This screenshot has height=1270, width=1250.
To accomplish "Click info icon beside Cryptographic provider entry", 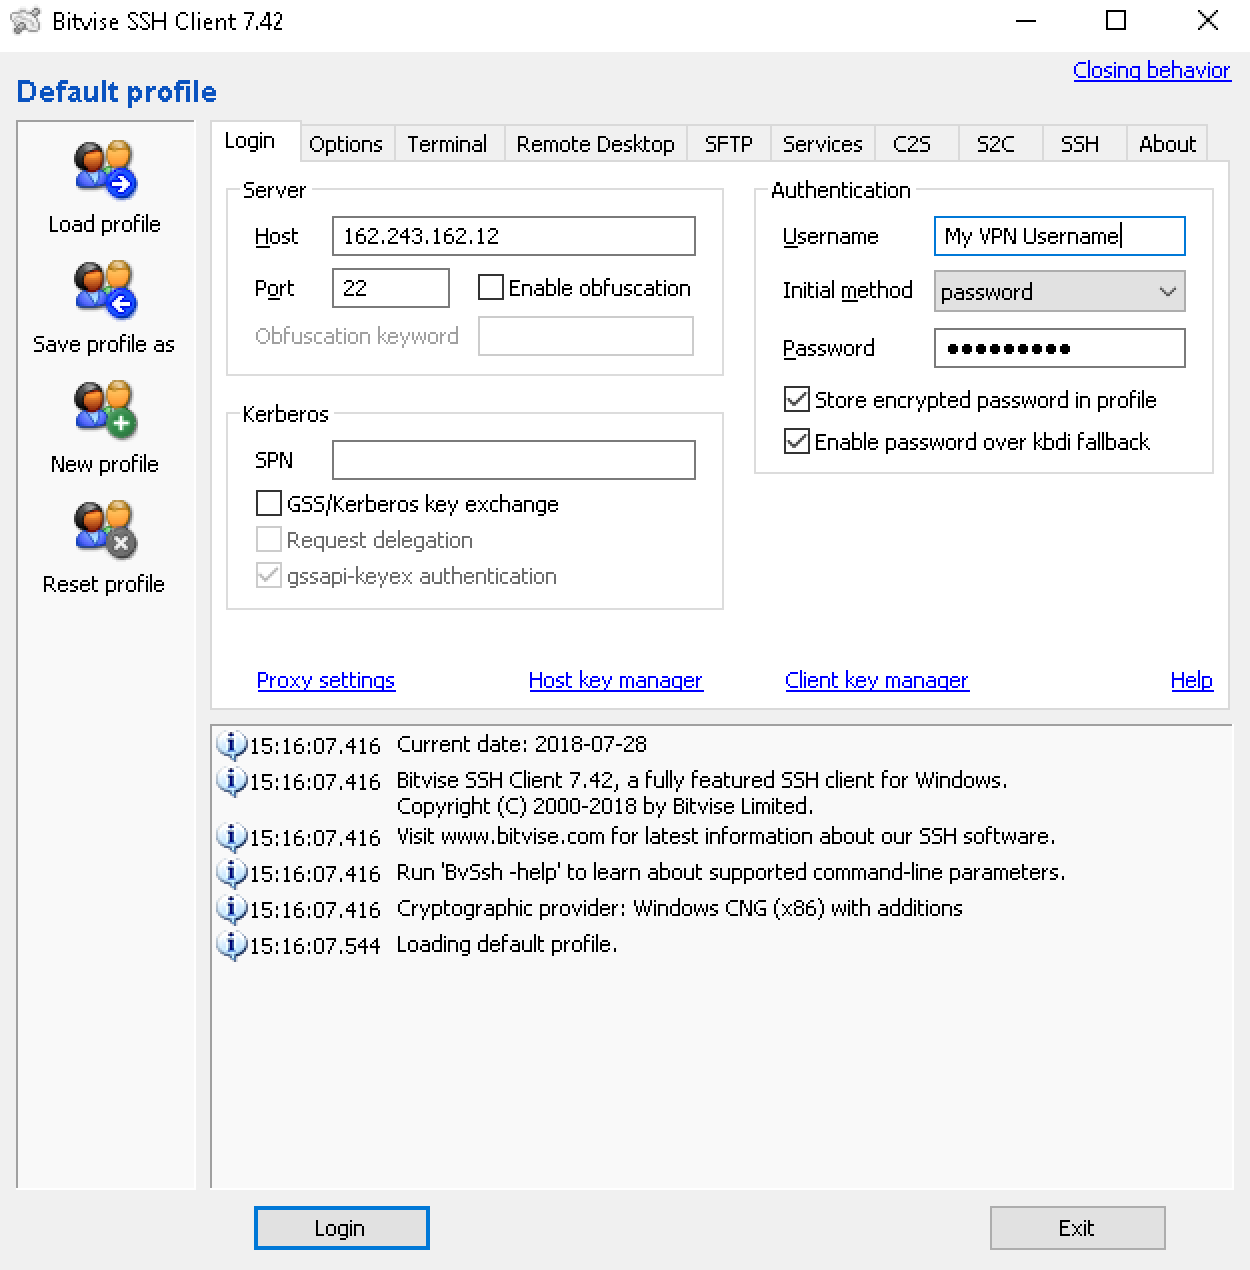I will (231, 909).
